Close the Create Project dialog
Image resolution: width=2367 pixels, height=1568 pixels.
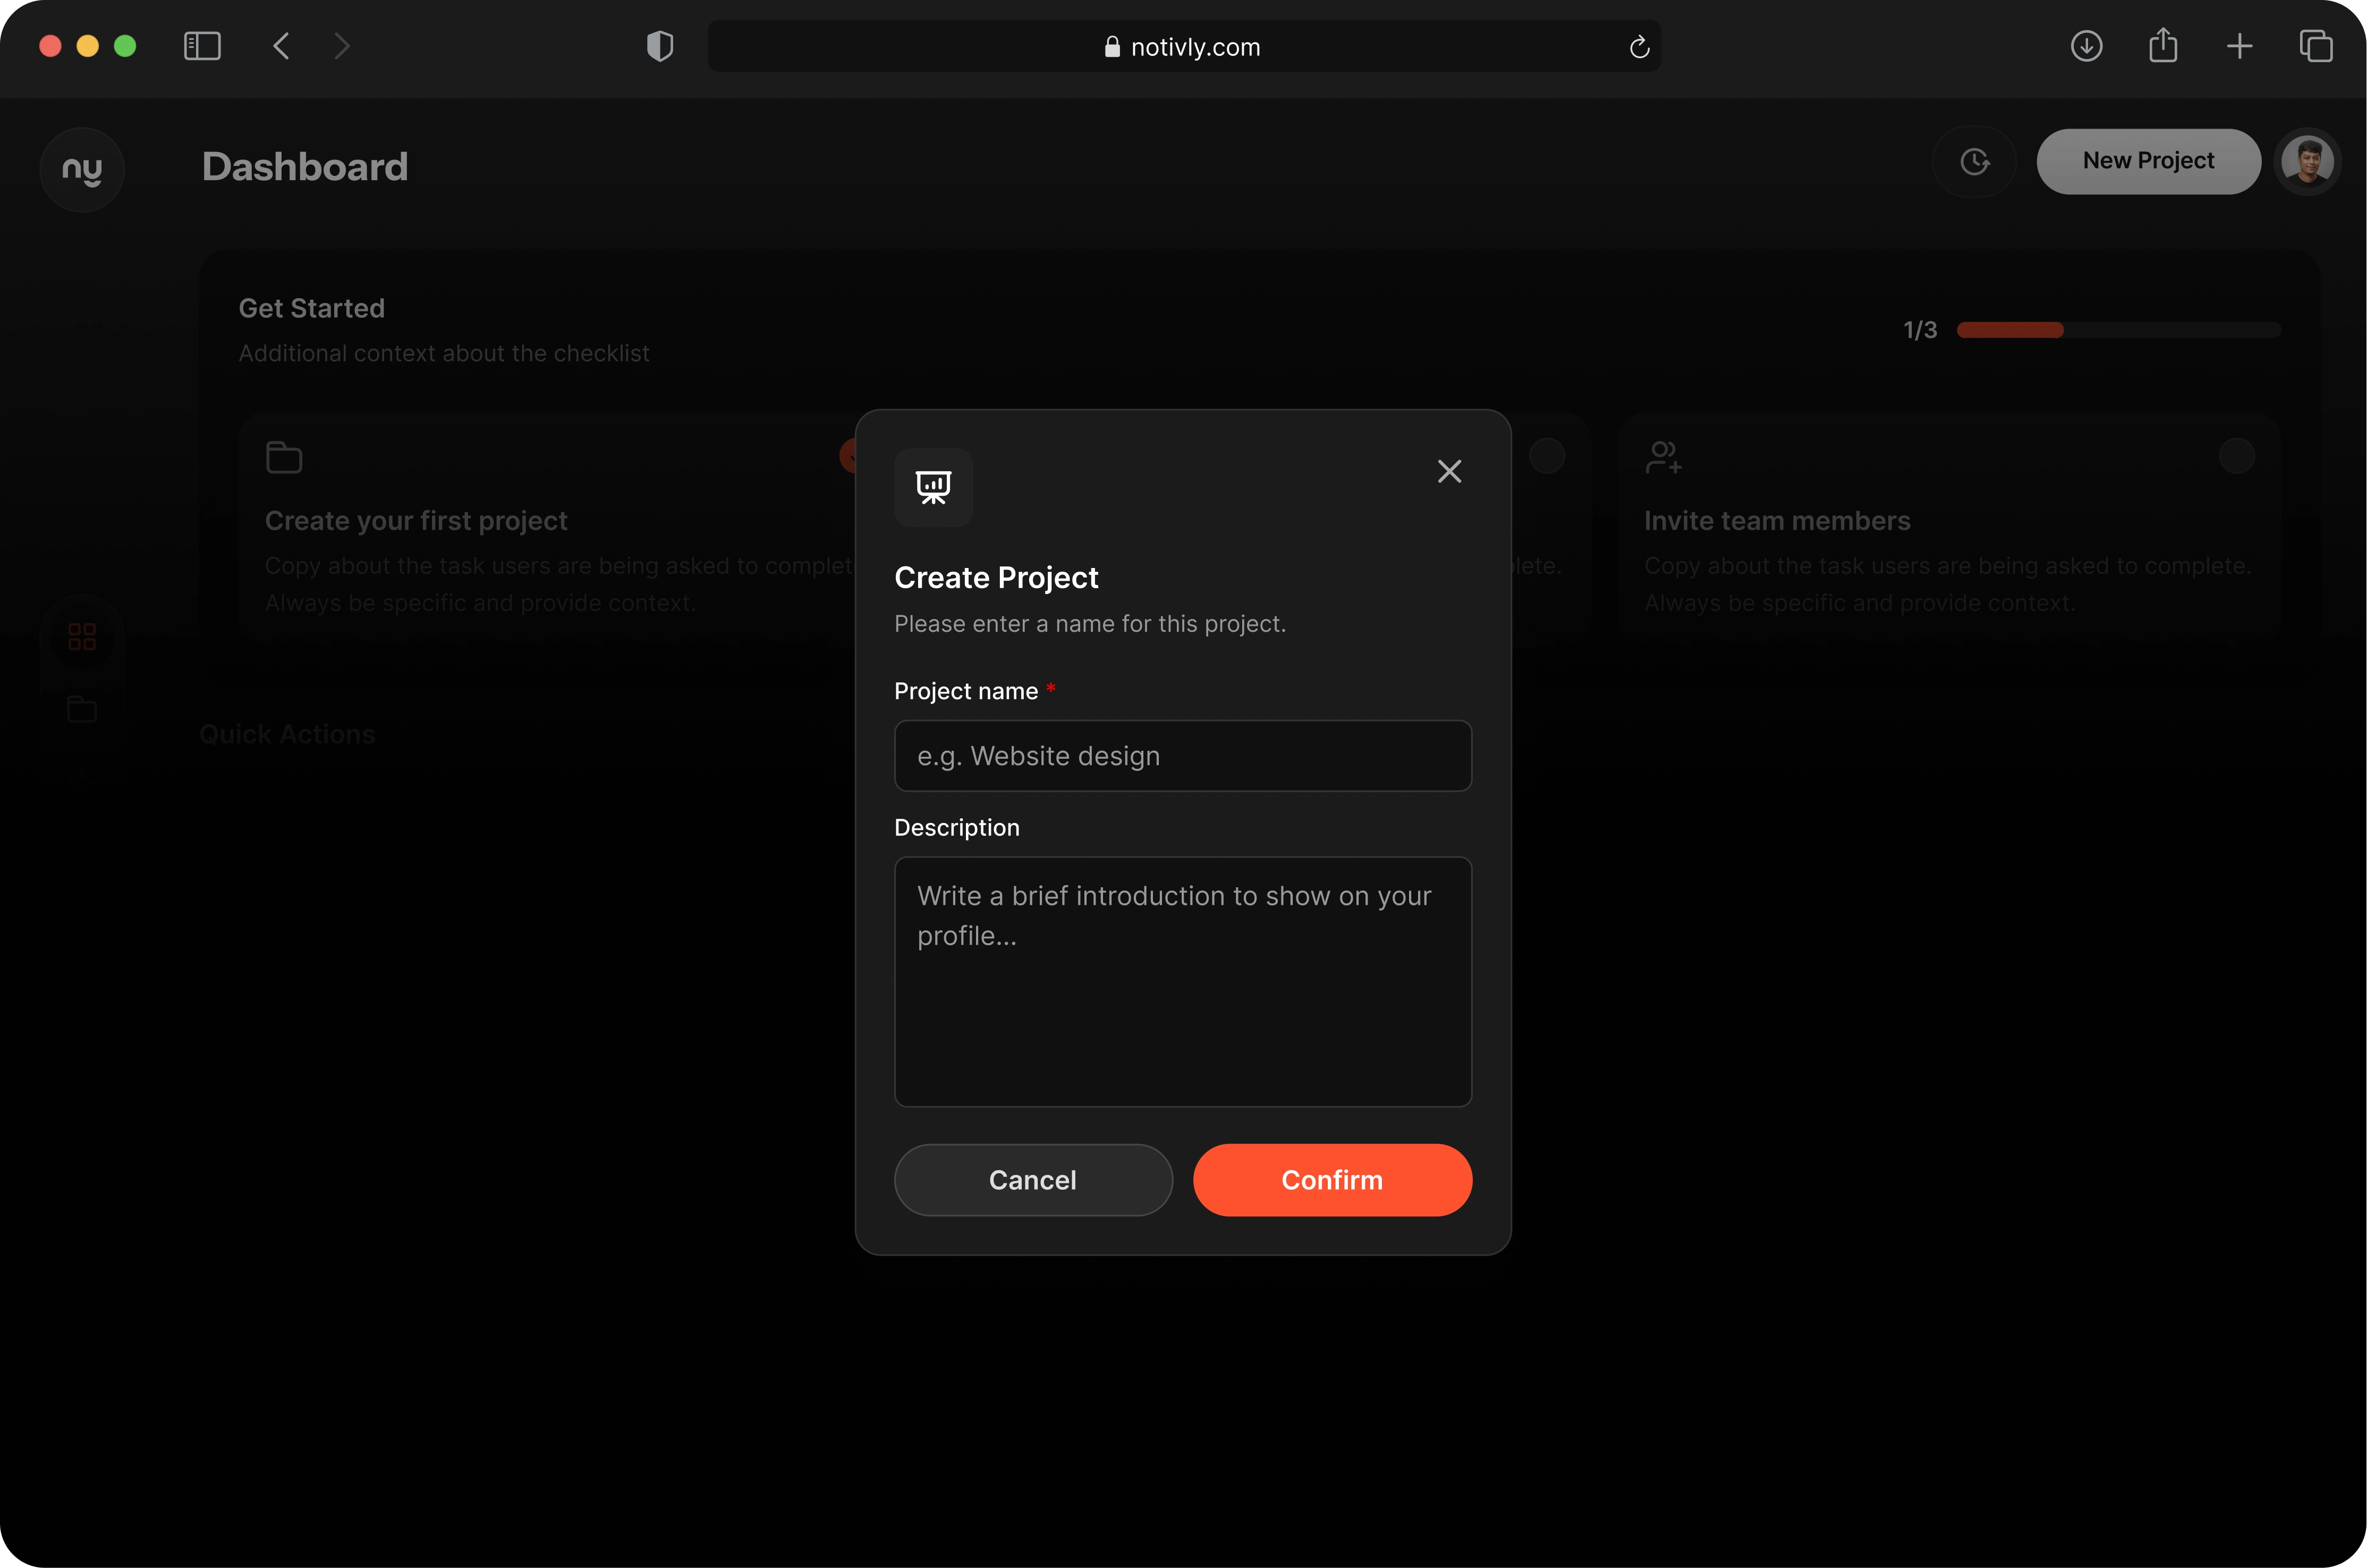click(x=1448, y=471)
